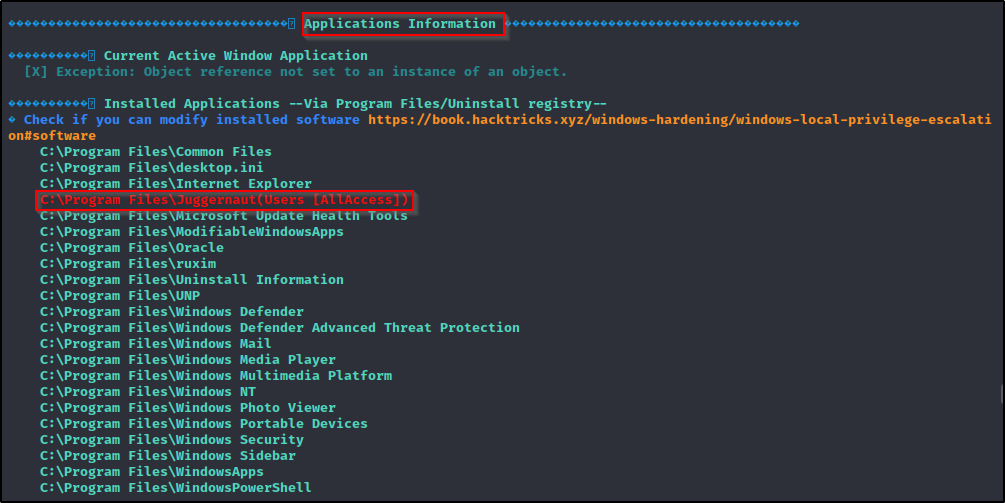
Task: Click the ruxim path entry
Action: (127, 264)
